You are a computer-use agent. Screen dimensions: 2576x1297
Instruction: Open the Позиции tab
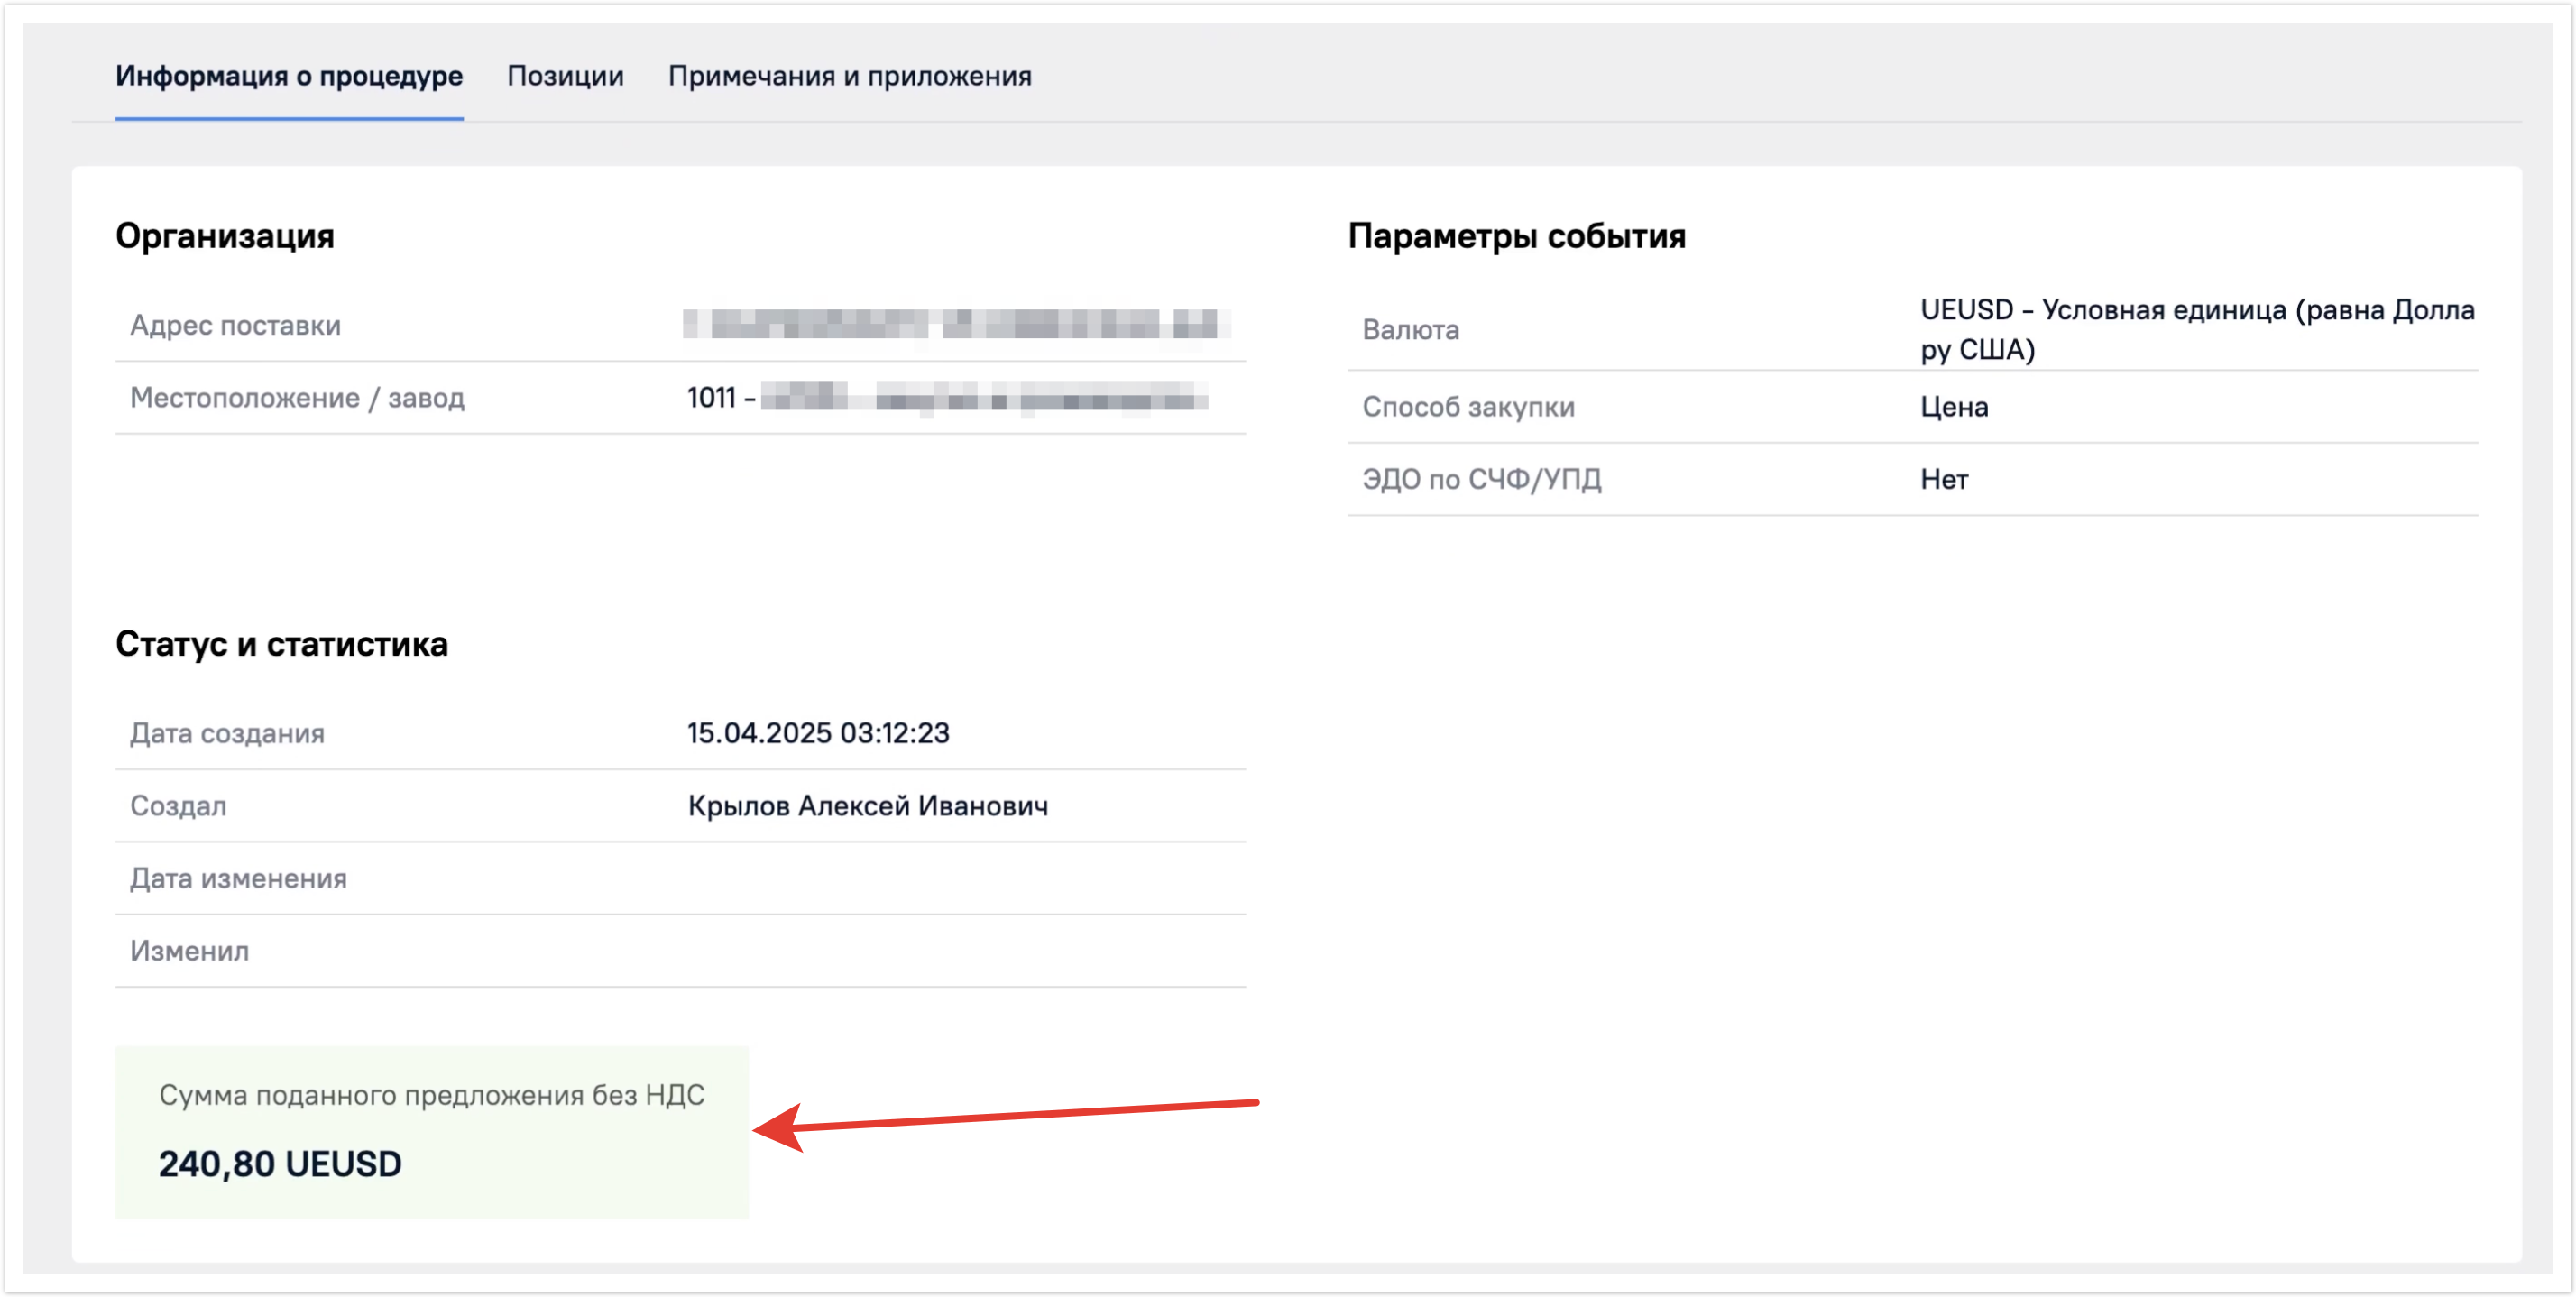[x=565, y=76]
